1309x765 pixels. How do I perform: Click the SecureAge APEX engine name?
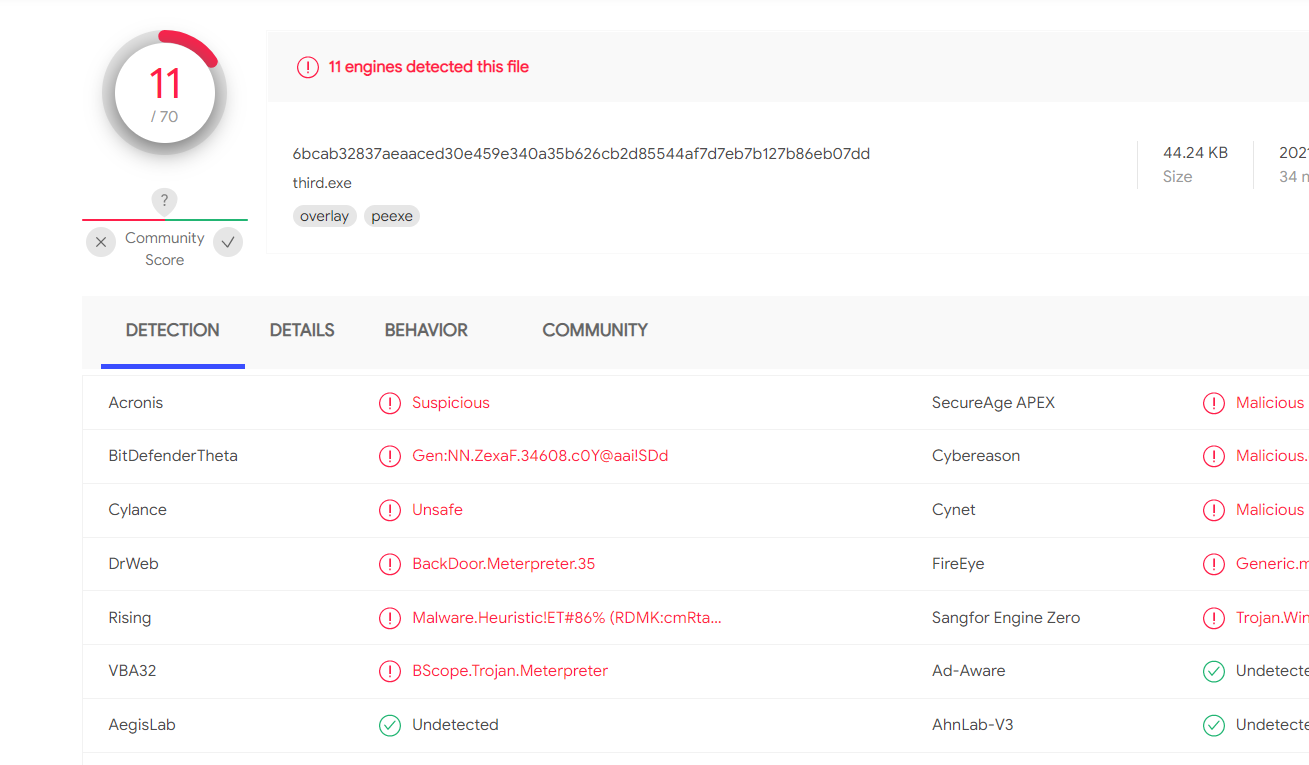pos(993,403)
